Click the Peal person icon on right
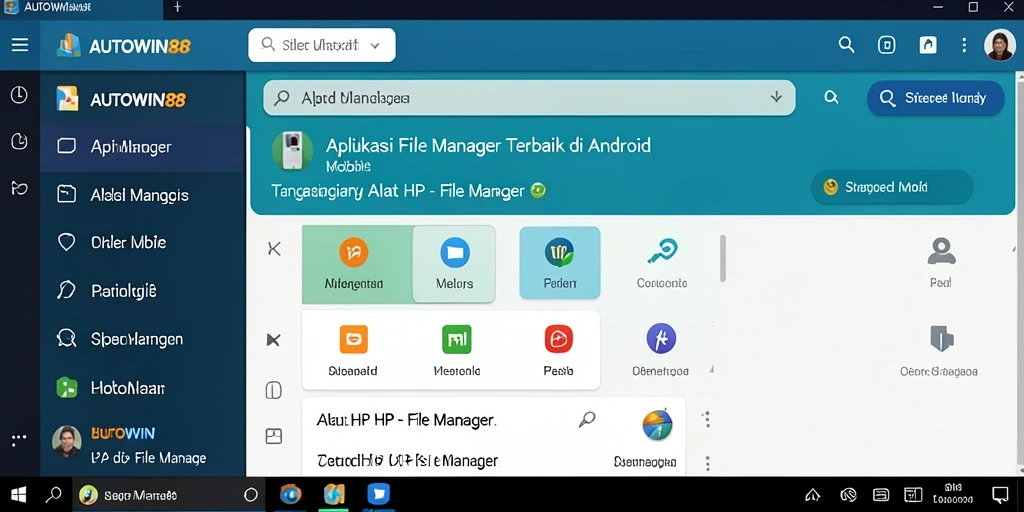The width and height of the screenshot is (1024, 512). (x=941, y=251)
